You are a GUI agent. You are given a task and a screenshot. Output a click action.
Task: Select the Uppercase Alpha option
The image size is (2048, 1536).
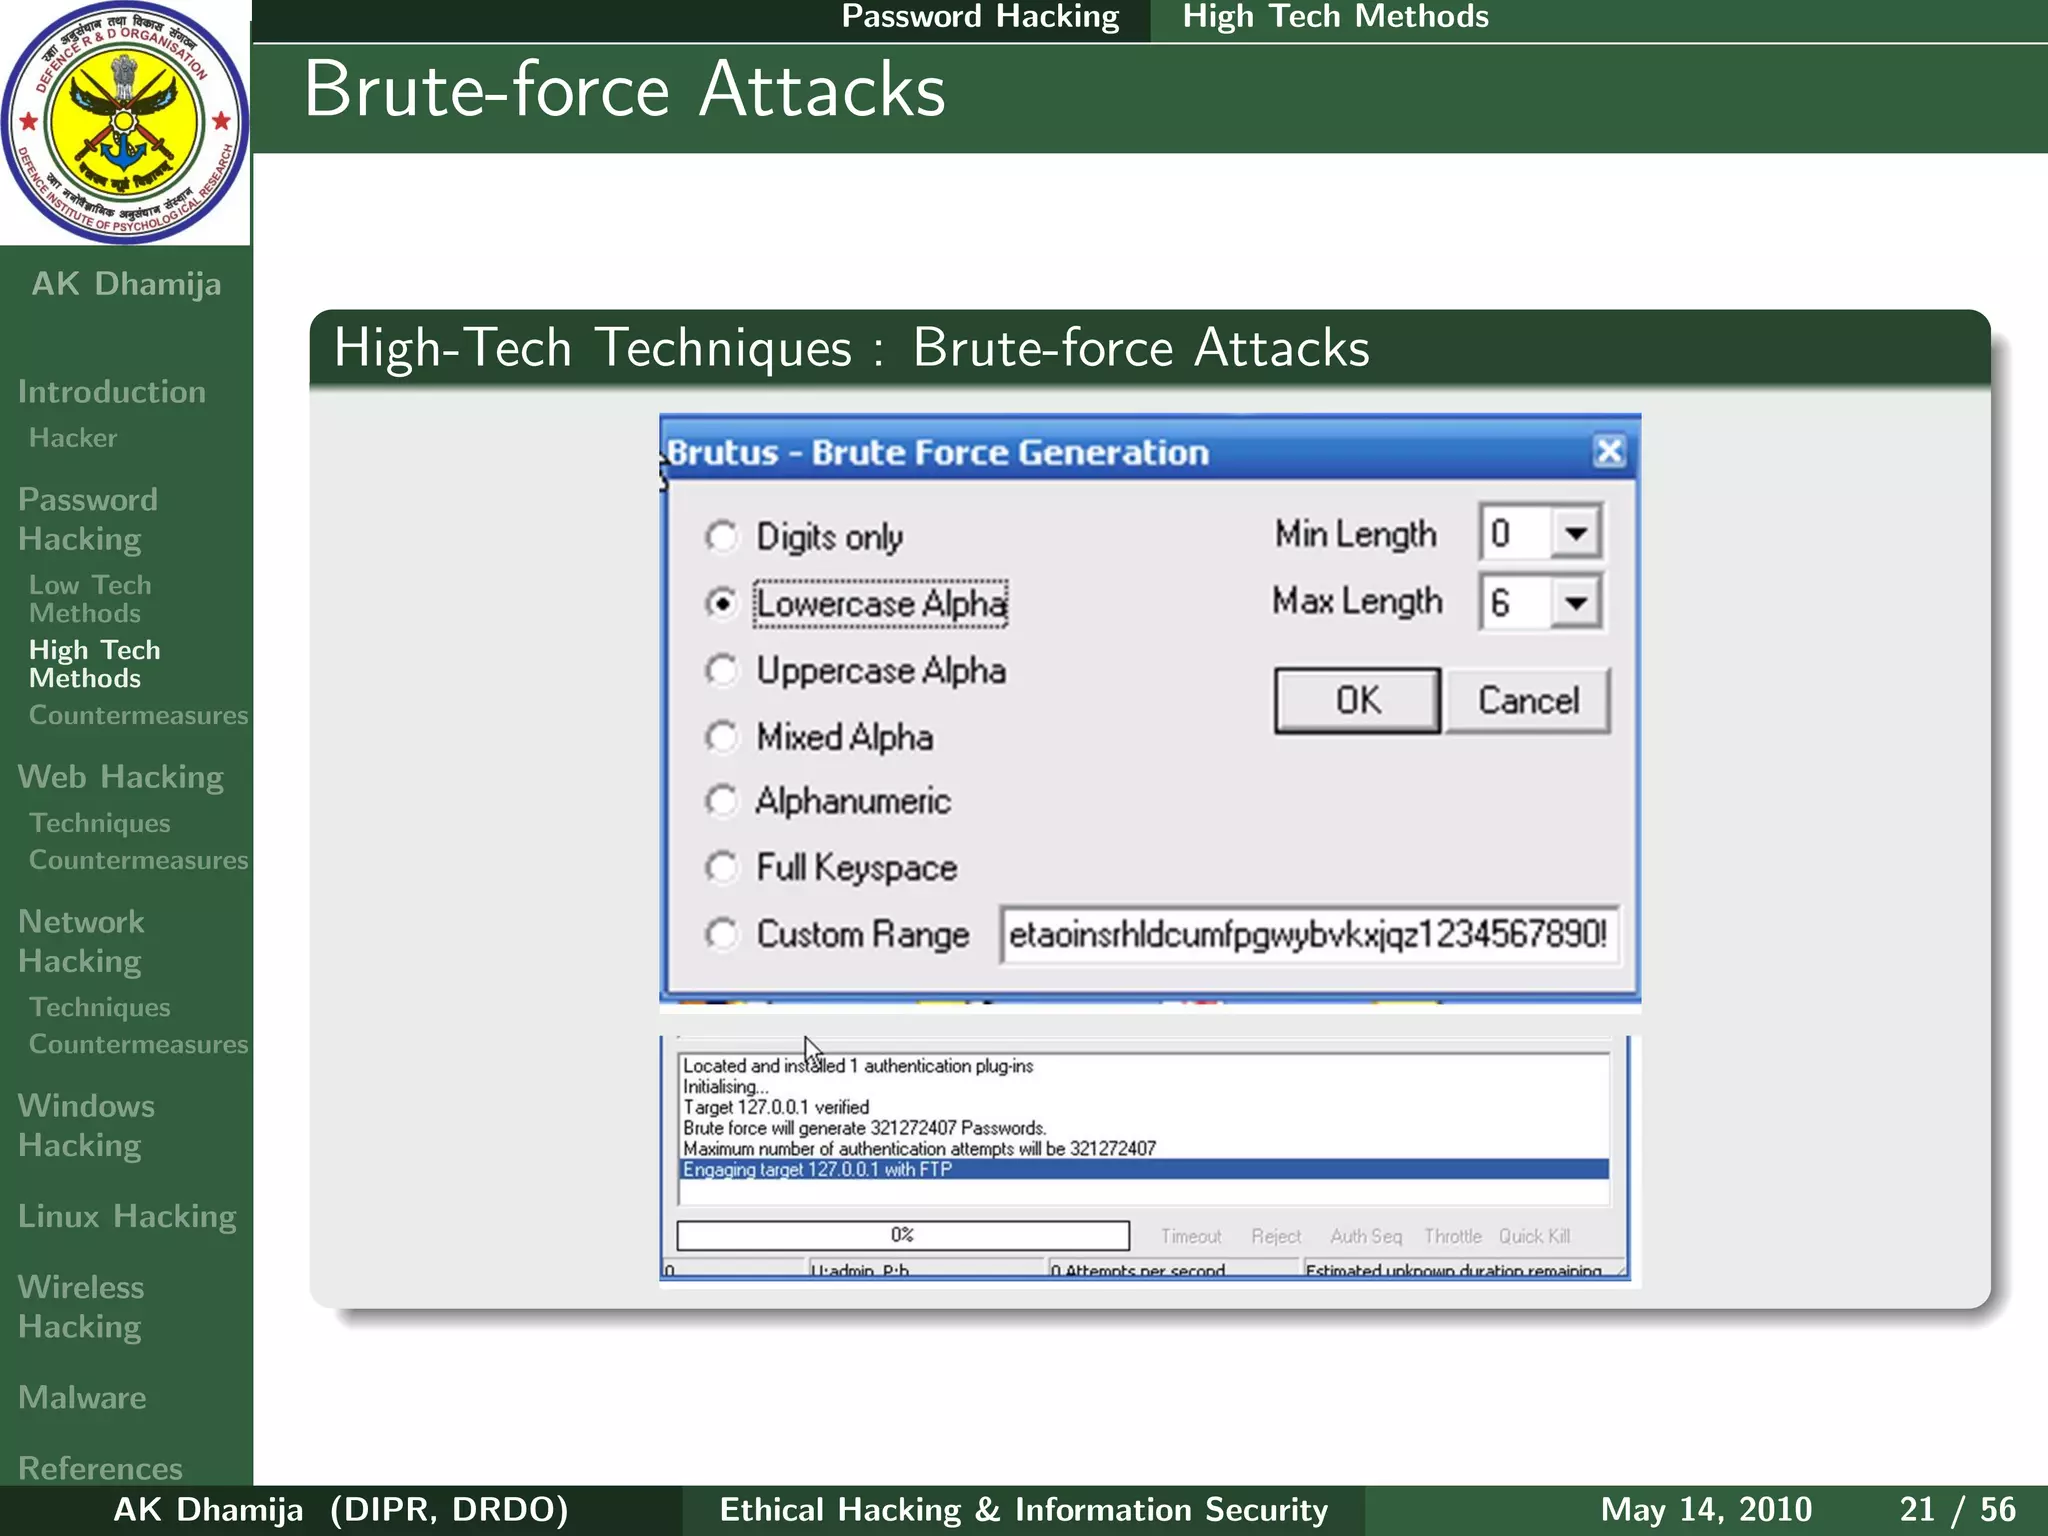(x=721, y=670)
